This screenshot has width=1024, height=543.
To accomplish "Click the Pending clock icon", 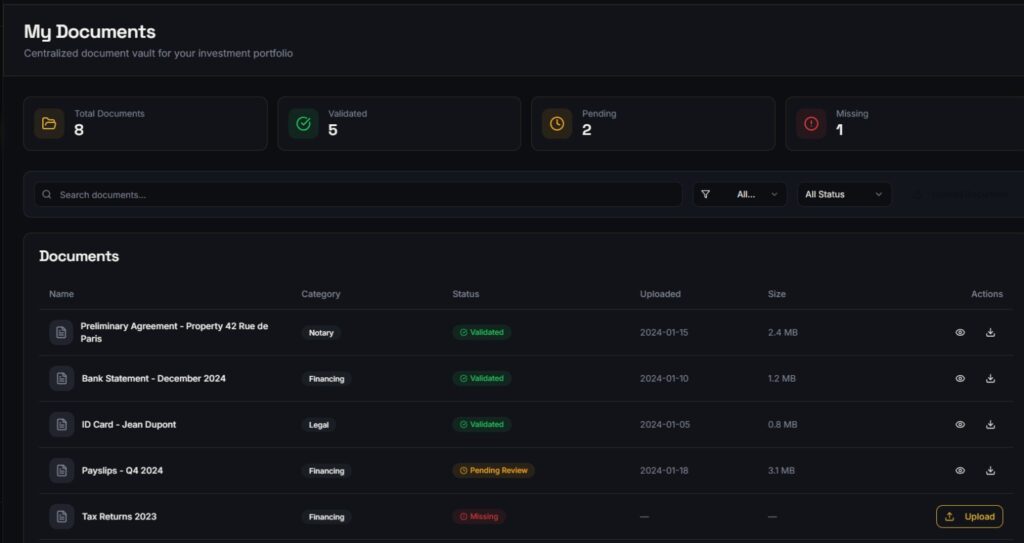I will coord(557,123).
